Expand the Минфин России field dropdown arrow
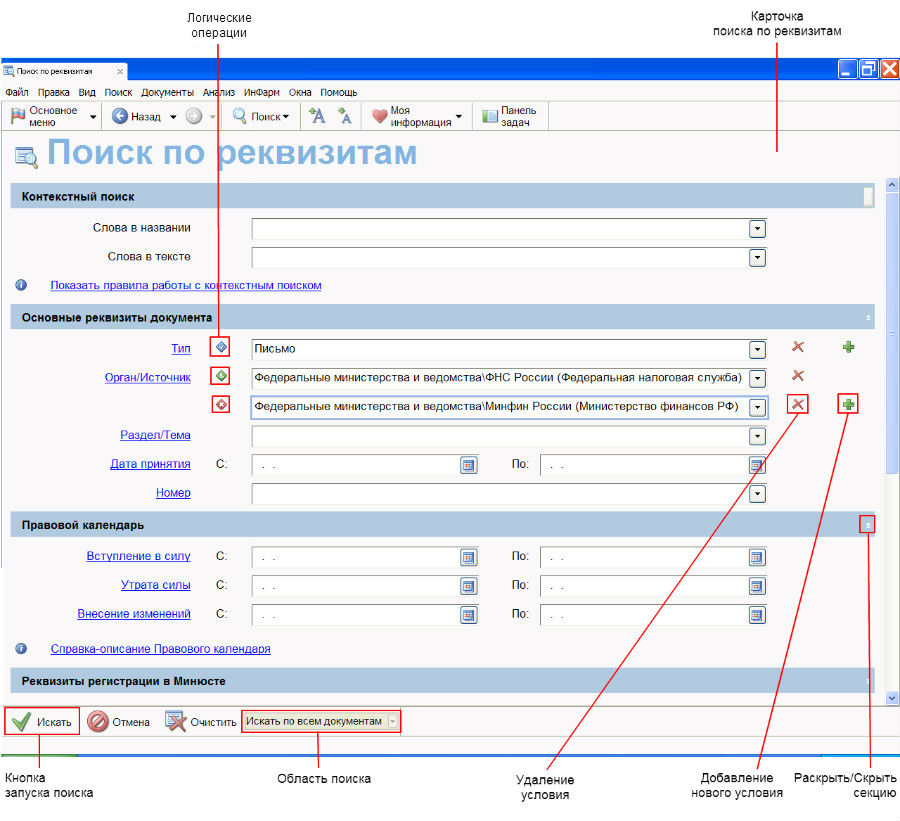Screen dimensions: 900x821 point(757,407)
